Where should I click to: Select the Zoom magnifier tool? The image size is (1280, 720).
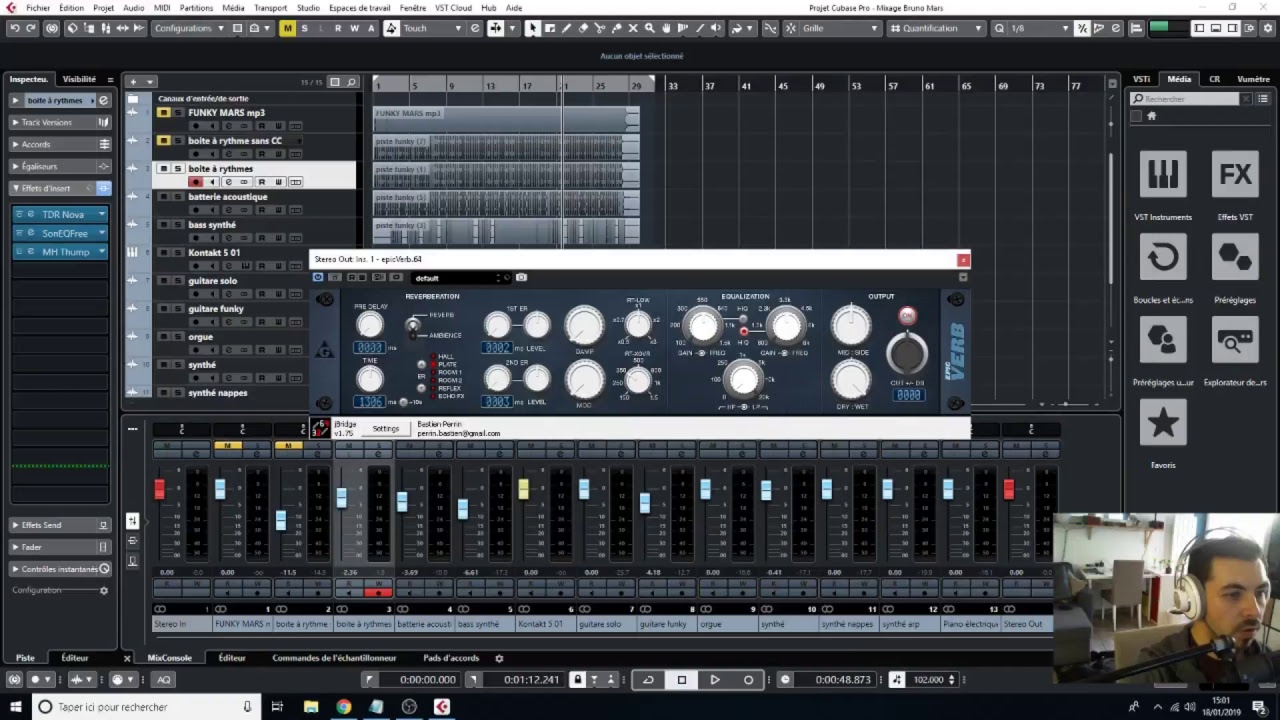[650, 28]
